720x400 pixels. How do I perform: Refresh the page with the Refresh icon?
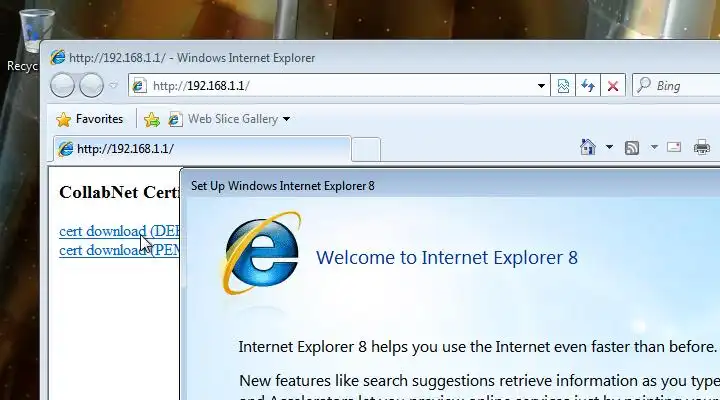click(588, 86)
